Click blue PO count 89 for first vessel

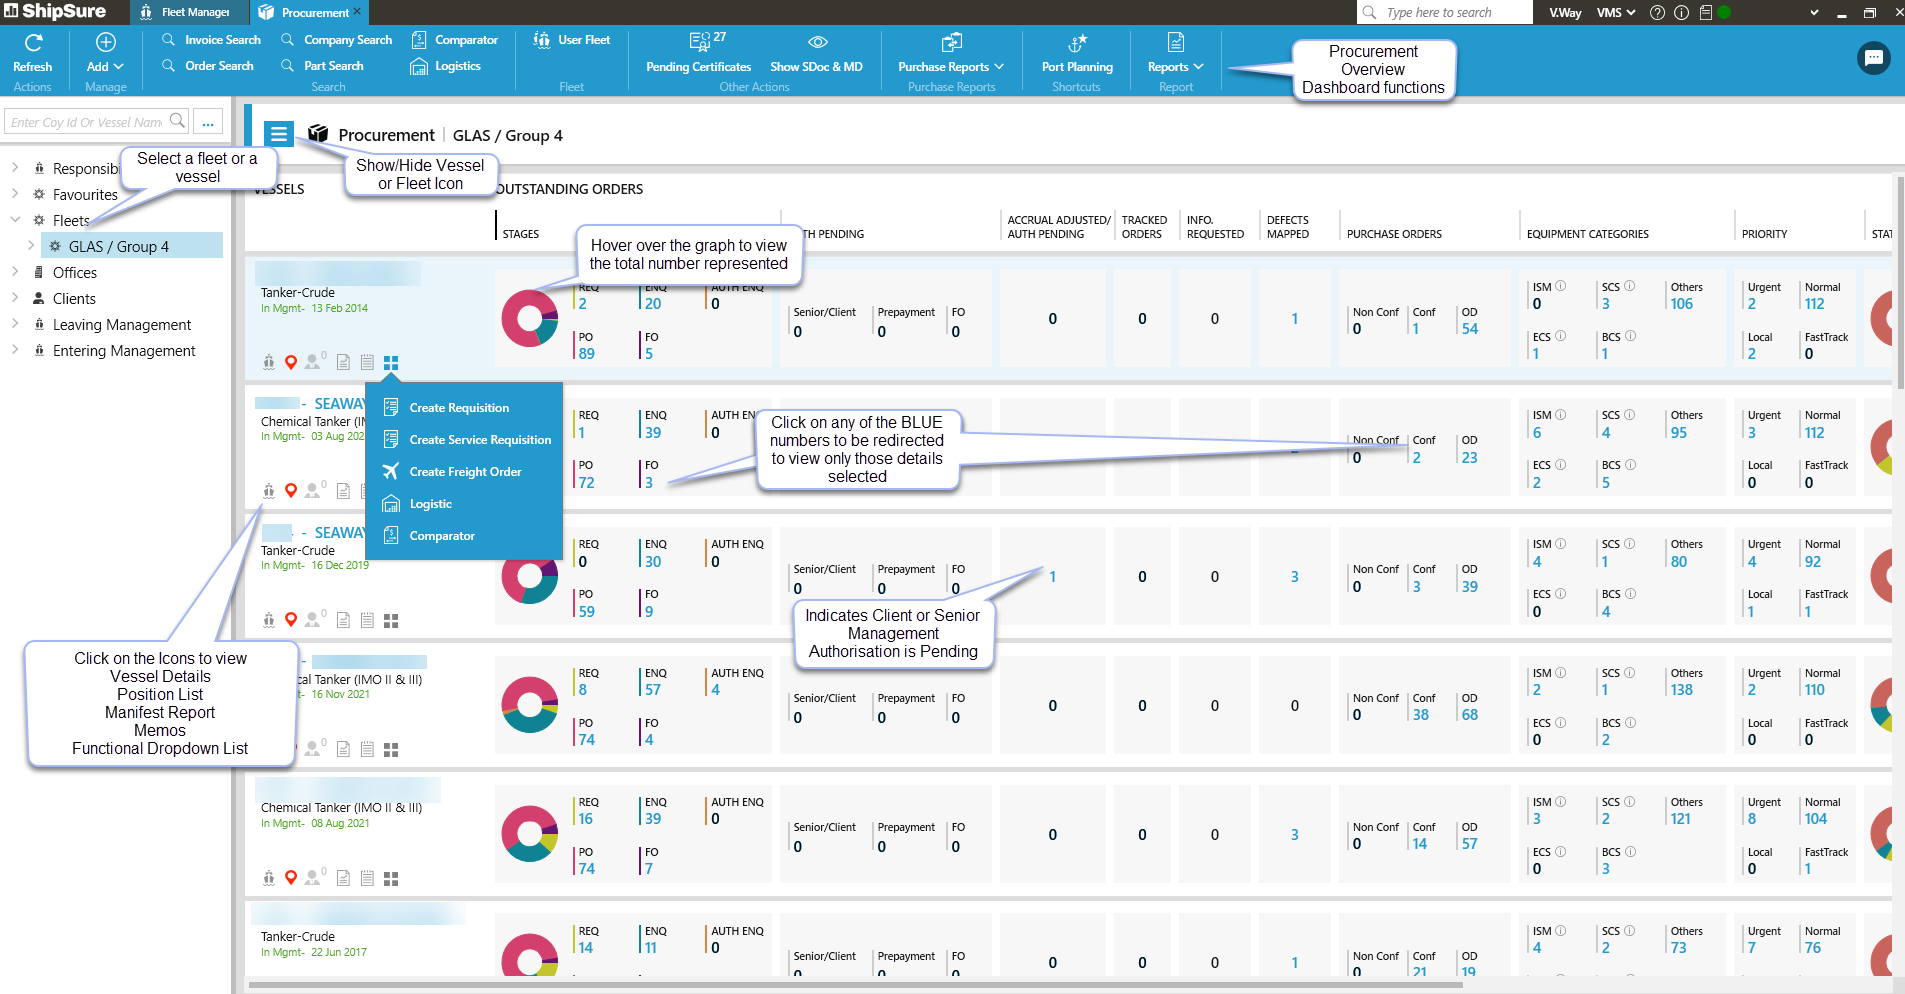(x=586, y=354)
